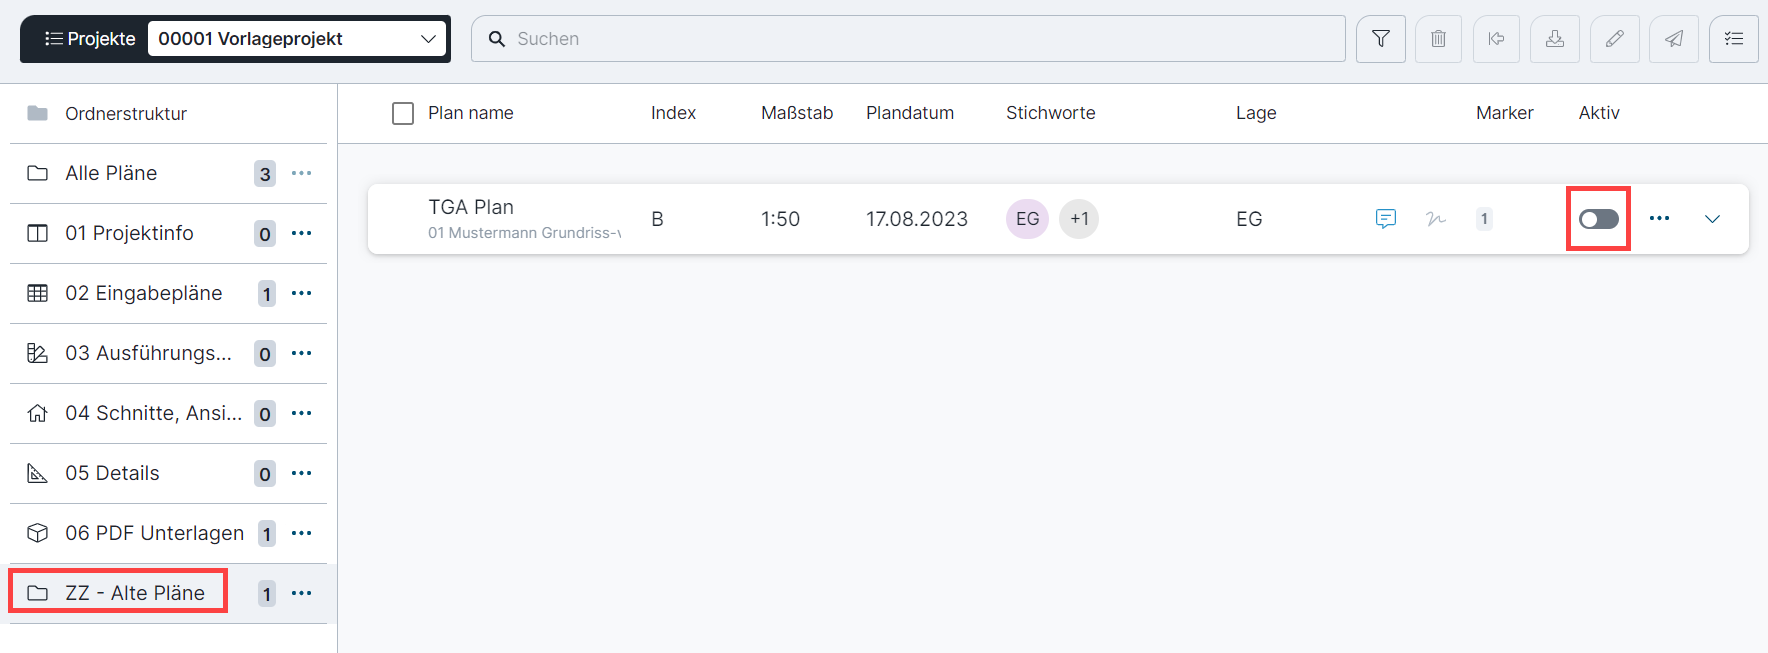Sort by Lage column header
Image resolution: width=1768 pixels, height=653 pixels.
pos(1256,113)
